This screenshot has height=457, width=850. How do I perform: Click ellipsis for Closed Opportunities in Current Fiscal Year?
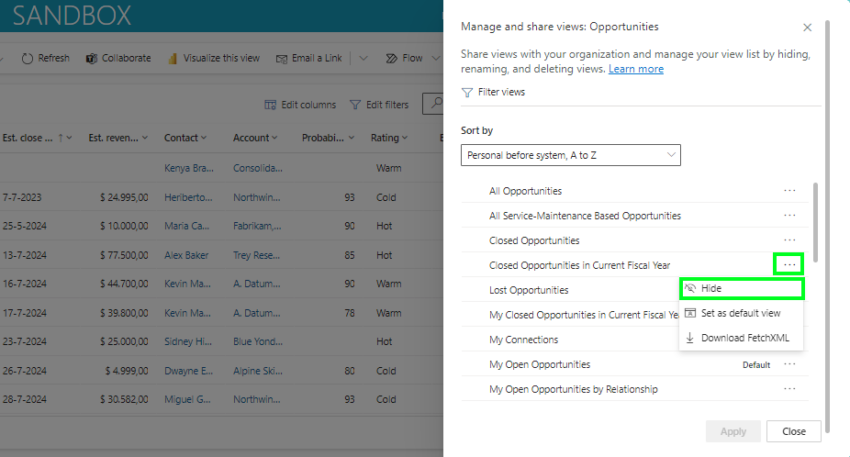coord(789,265)
